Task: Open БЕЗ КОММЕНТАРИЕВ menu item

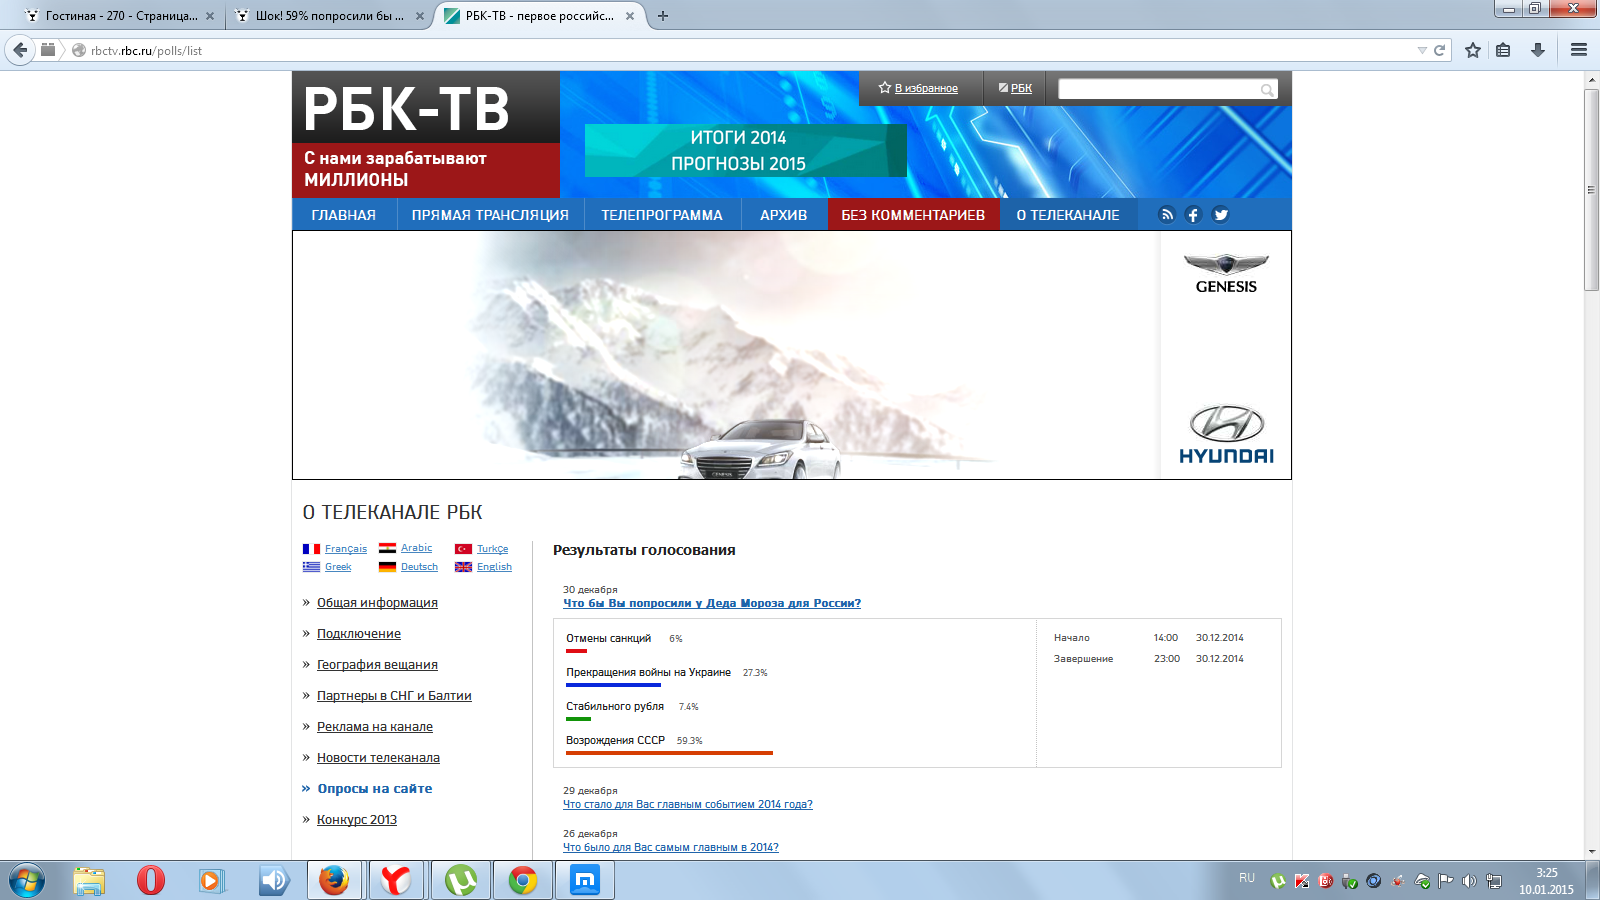Action: tap(913, 215)
